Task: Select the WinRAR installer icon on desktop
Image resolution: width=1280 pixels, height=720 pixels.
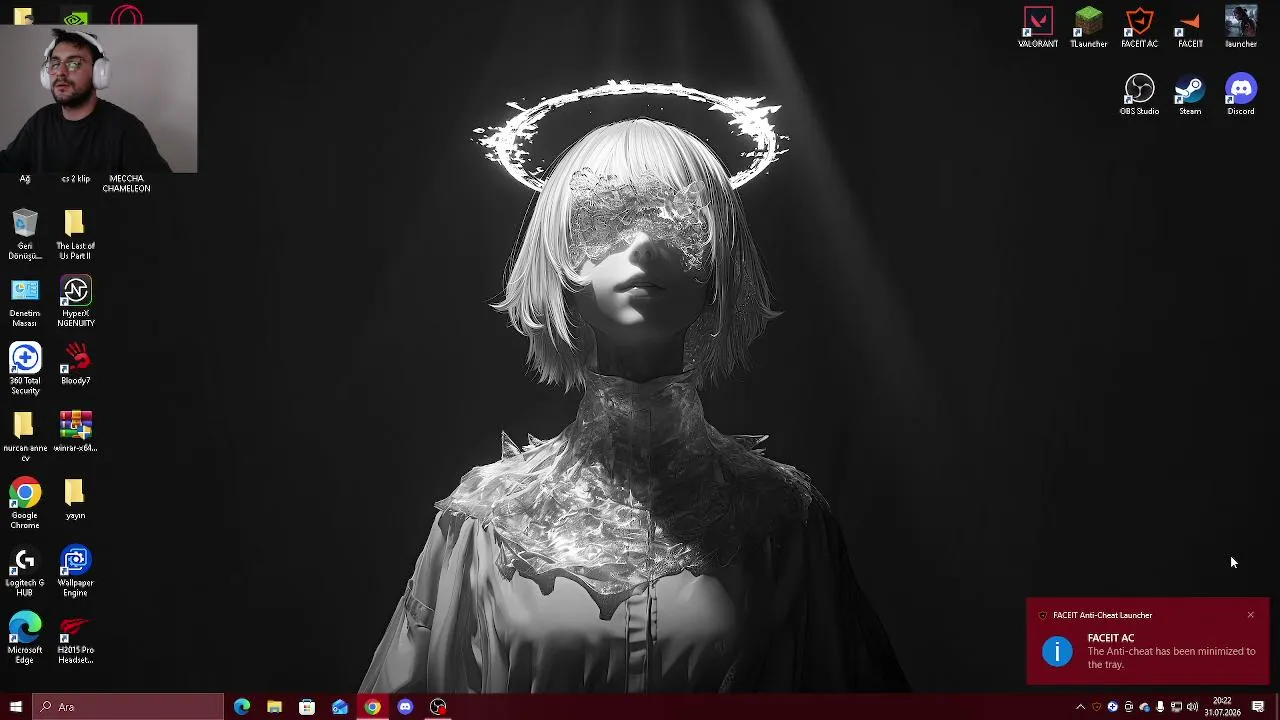Action: (x=76, y=432)
